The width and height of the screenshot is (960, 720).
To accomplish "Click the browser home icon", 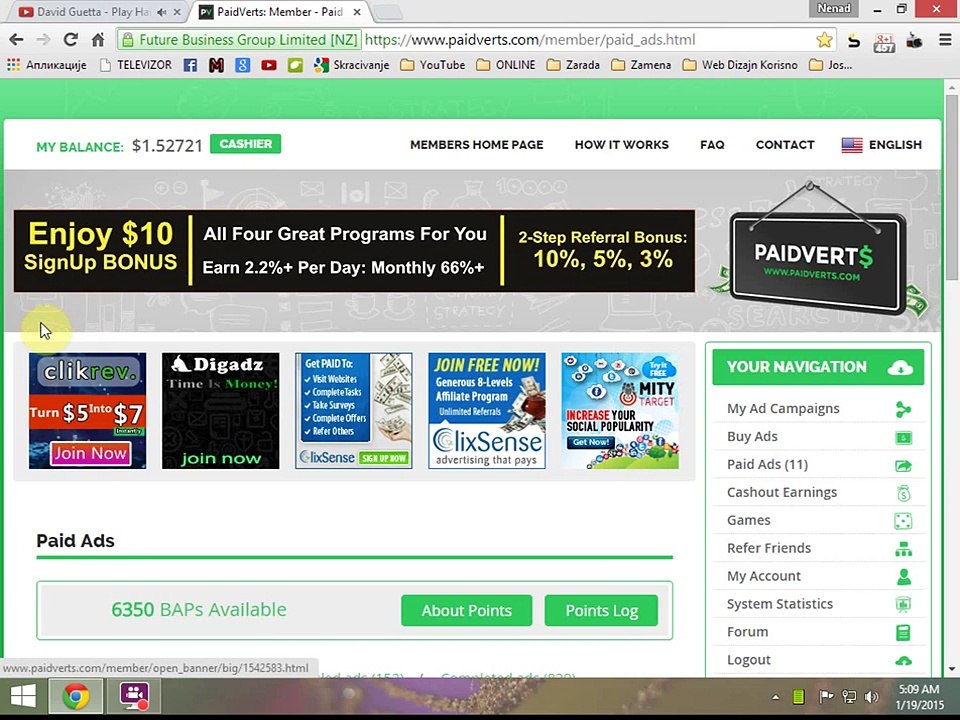I will (x=98, y=40).
